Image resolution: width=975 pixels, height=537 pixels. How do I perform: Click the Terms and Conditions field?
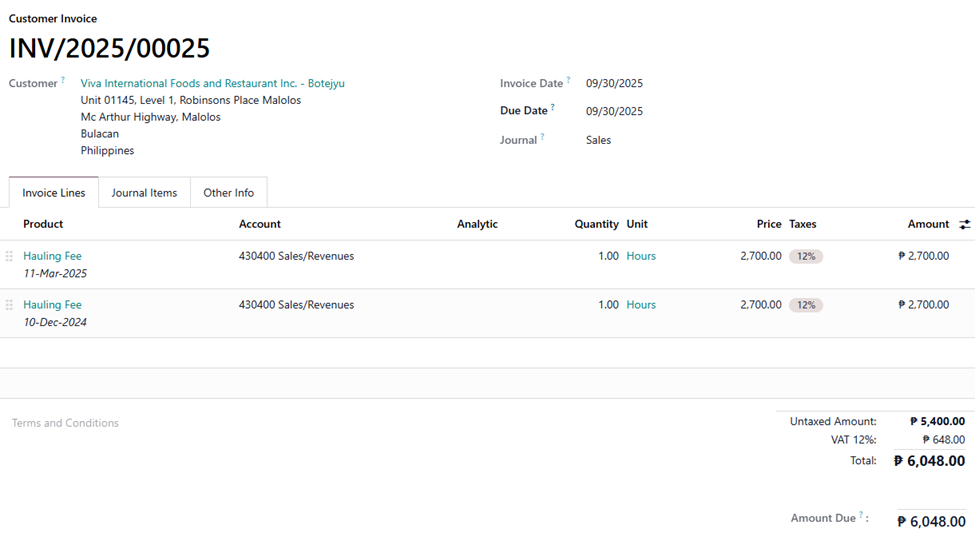(x=66, y=424)
